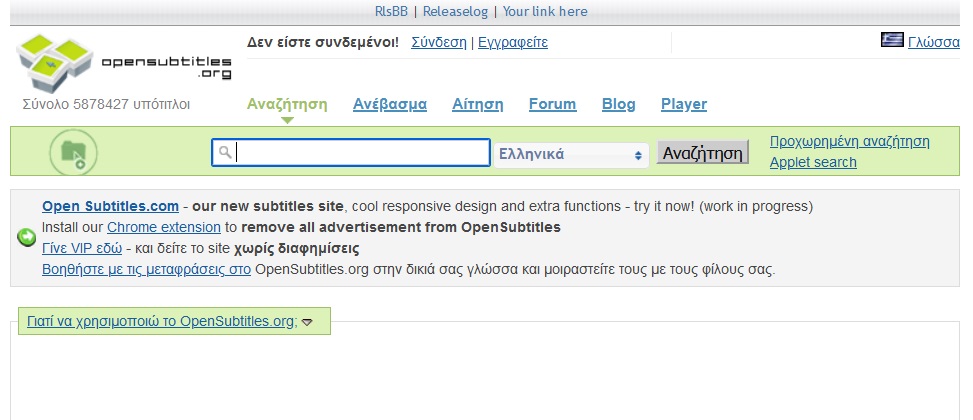Screen dimensions: 973x420
Task: Switch to the Ανέβασμα tab
Action: pos(390,104)
